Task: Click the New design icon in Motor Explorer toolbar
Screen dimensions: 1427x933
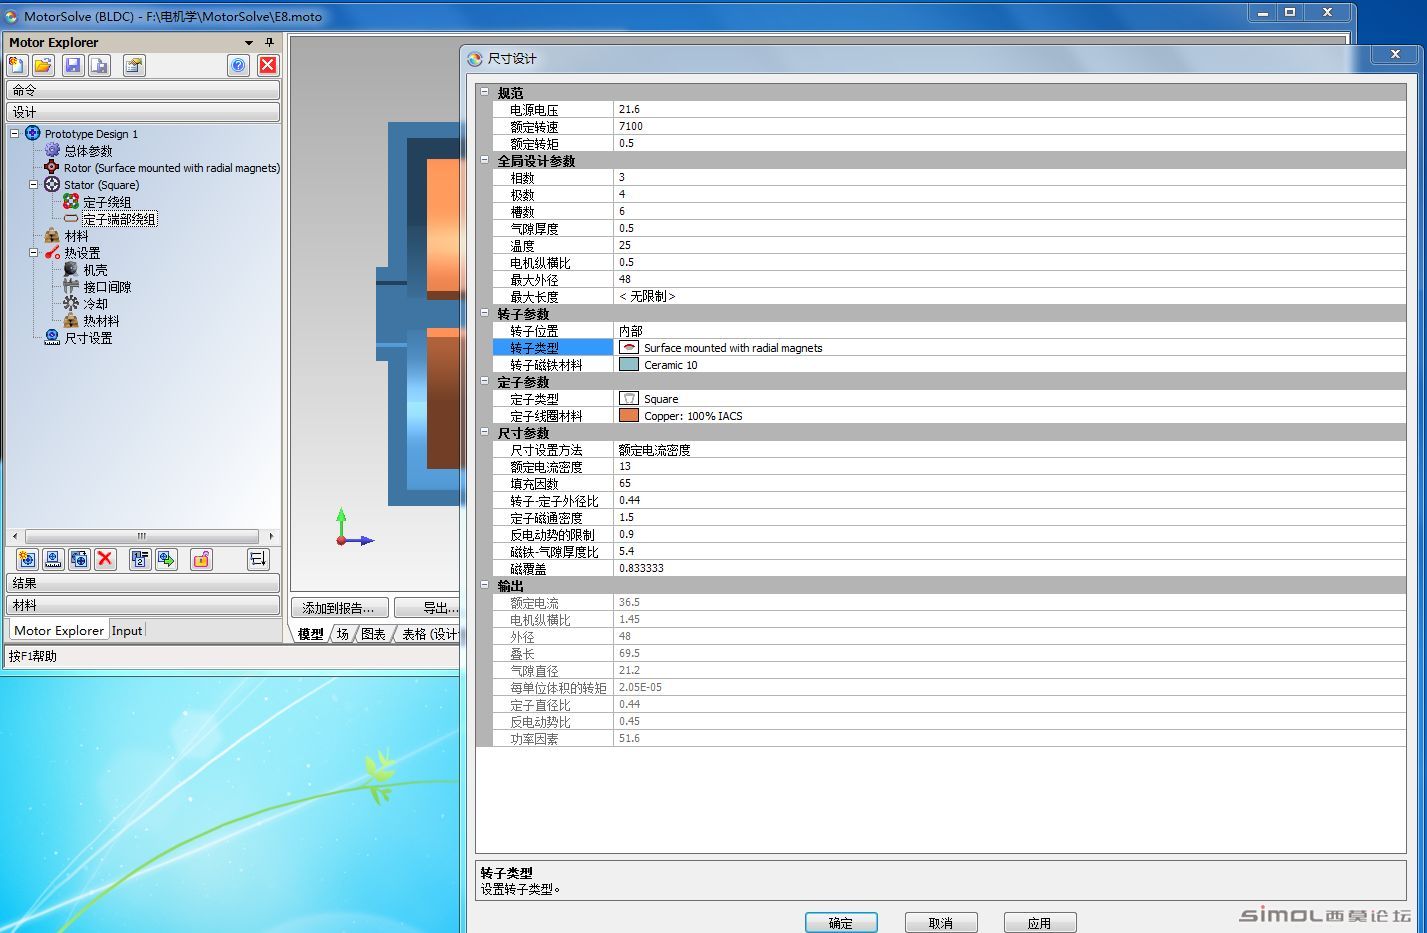Action: coord(17,65)
